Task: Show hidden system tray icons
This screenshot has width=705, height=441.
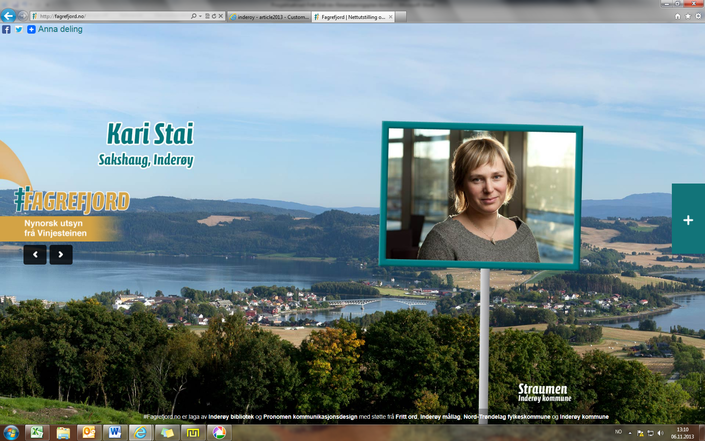Action: 630,433
